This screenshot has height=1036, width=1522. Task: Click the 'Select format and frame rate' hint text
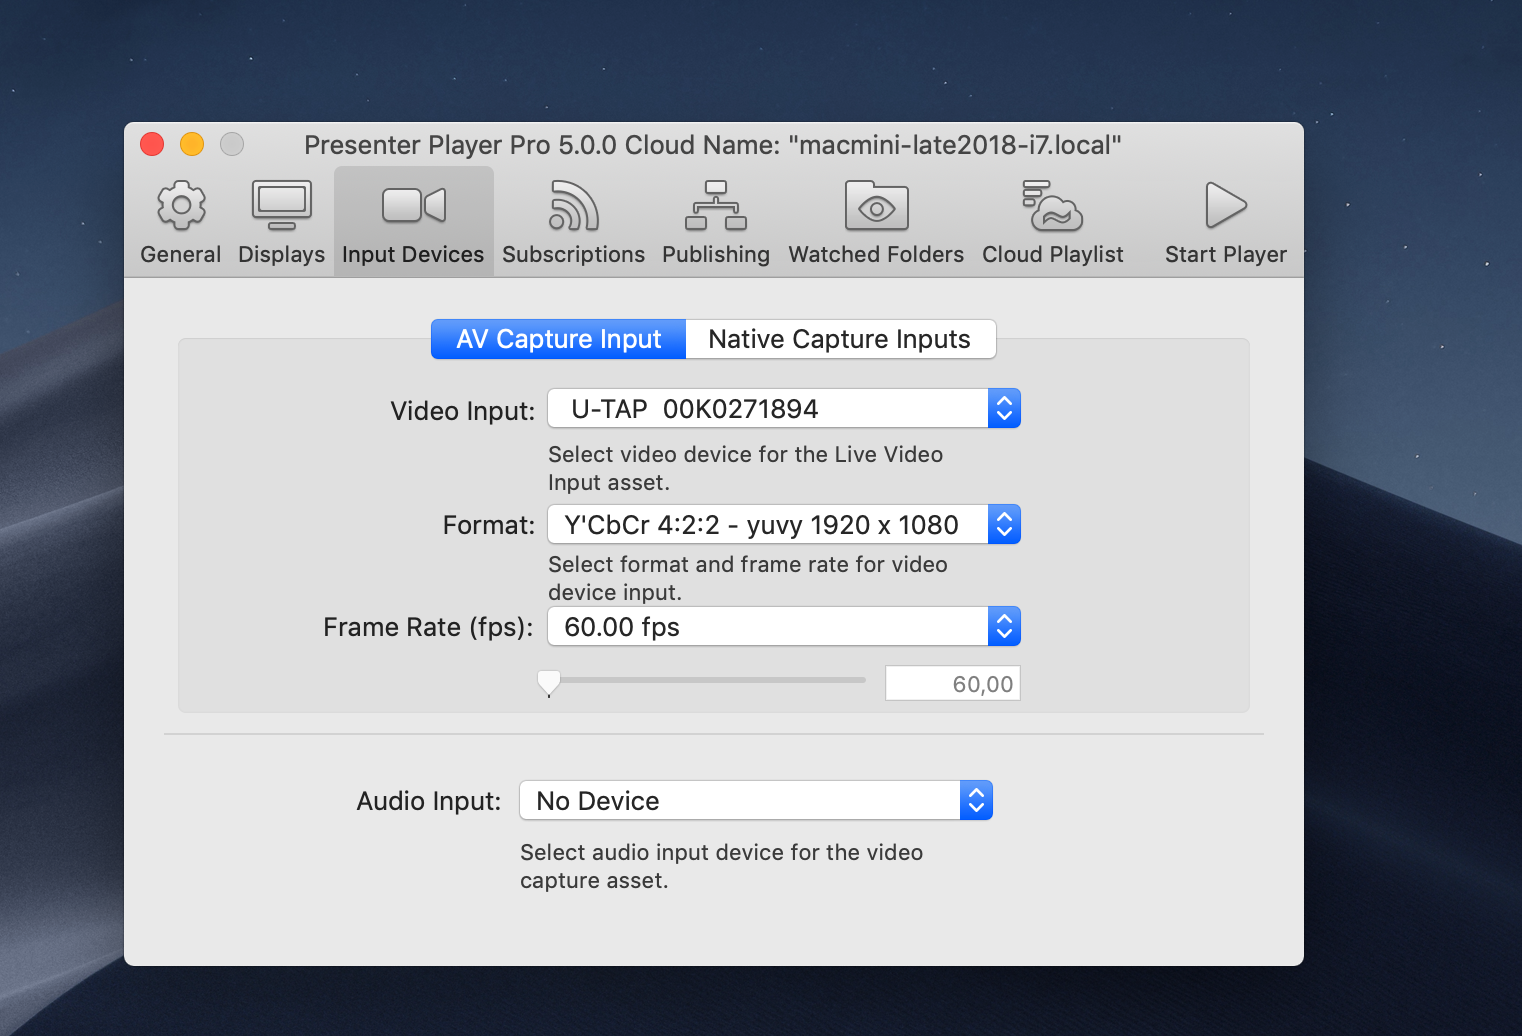(x=747, y=578)
